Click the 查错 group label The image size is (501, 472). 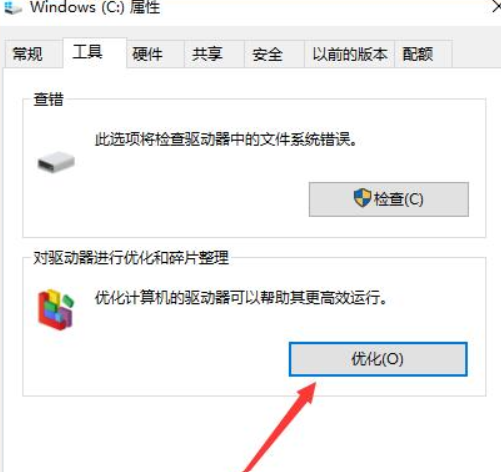[x=48, y=99]
